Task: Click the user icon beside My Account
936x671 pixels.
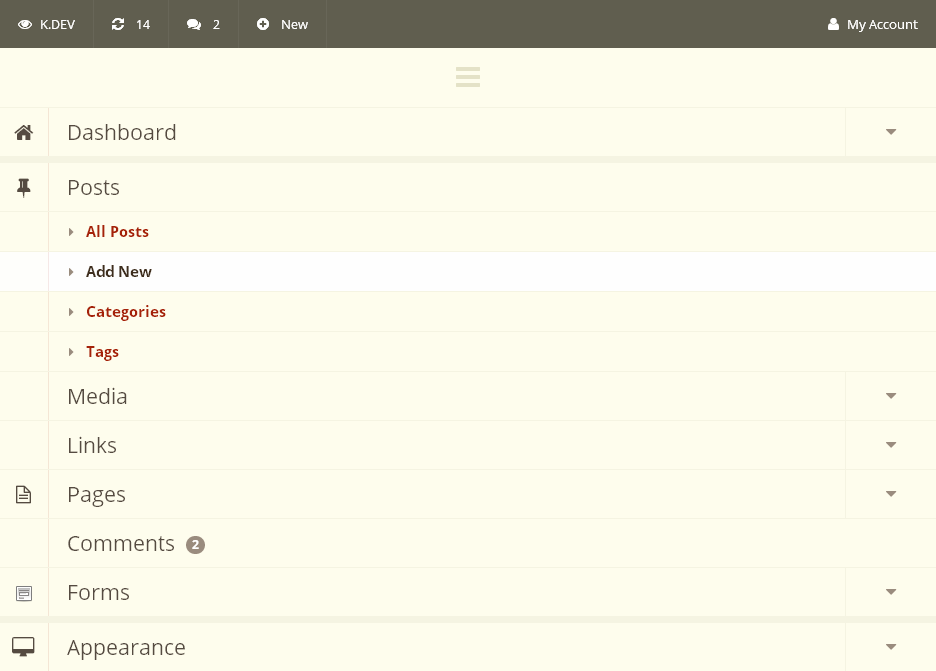Action: tap(833, 24)
